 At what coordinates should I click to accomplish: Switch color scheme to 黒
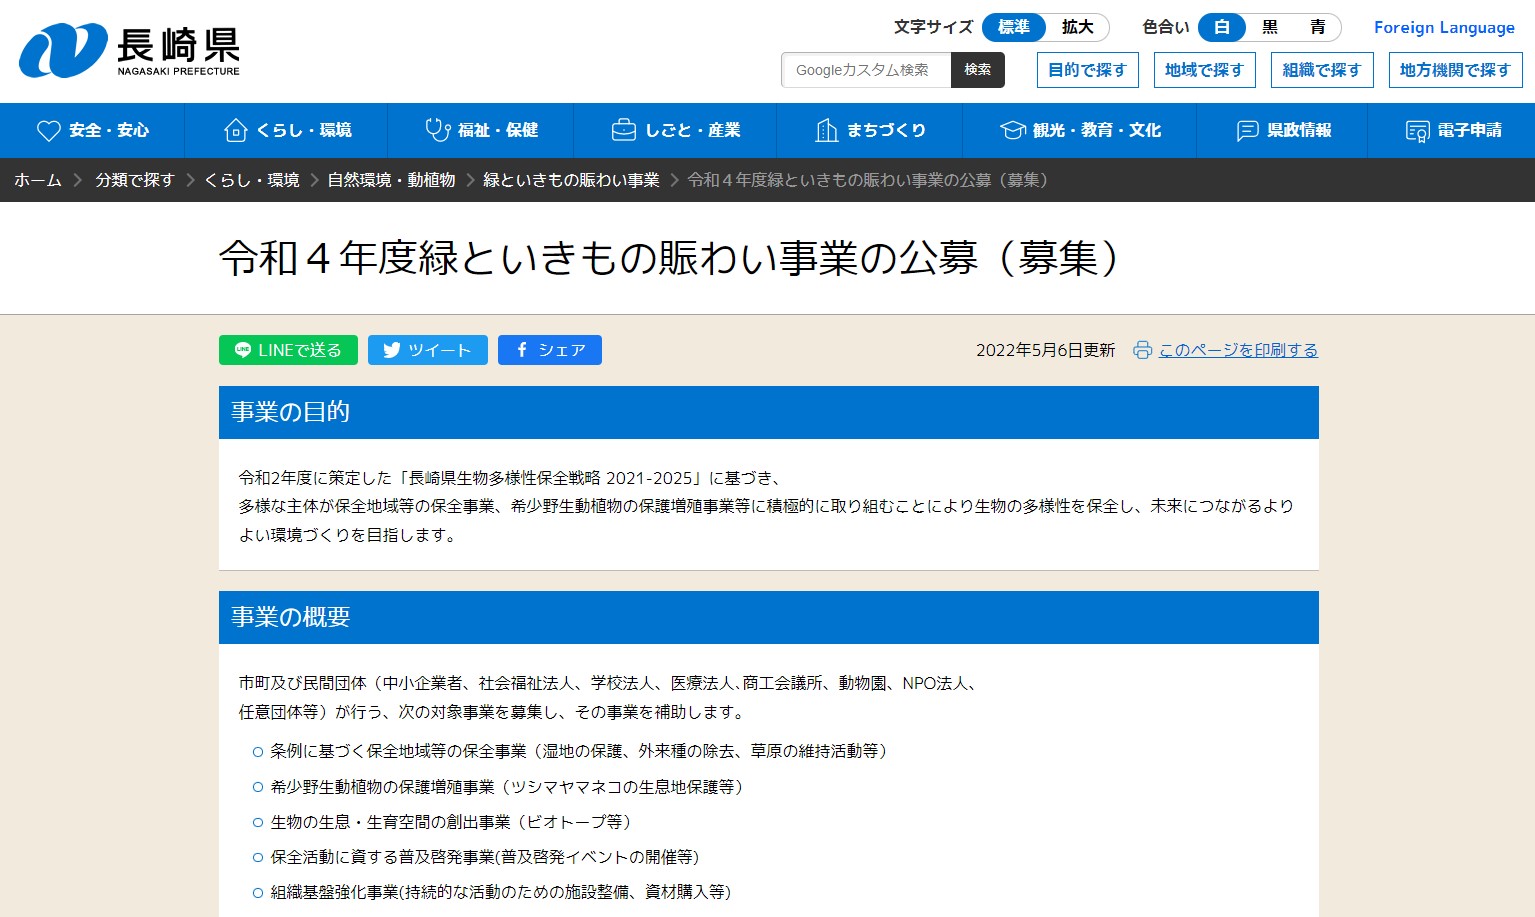1270,27
